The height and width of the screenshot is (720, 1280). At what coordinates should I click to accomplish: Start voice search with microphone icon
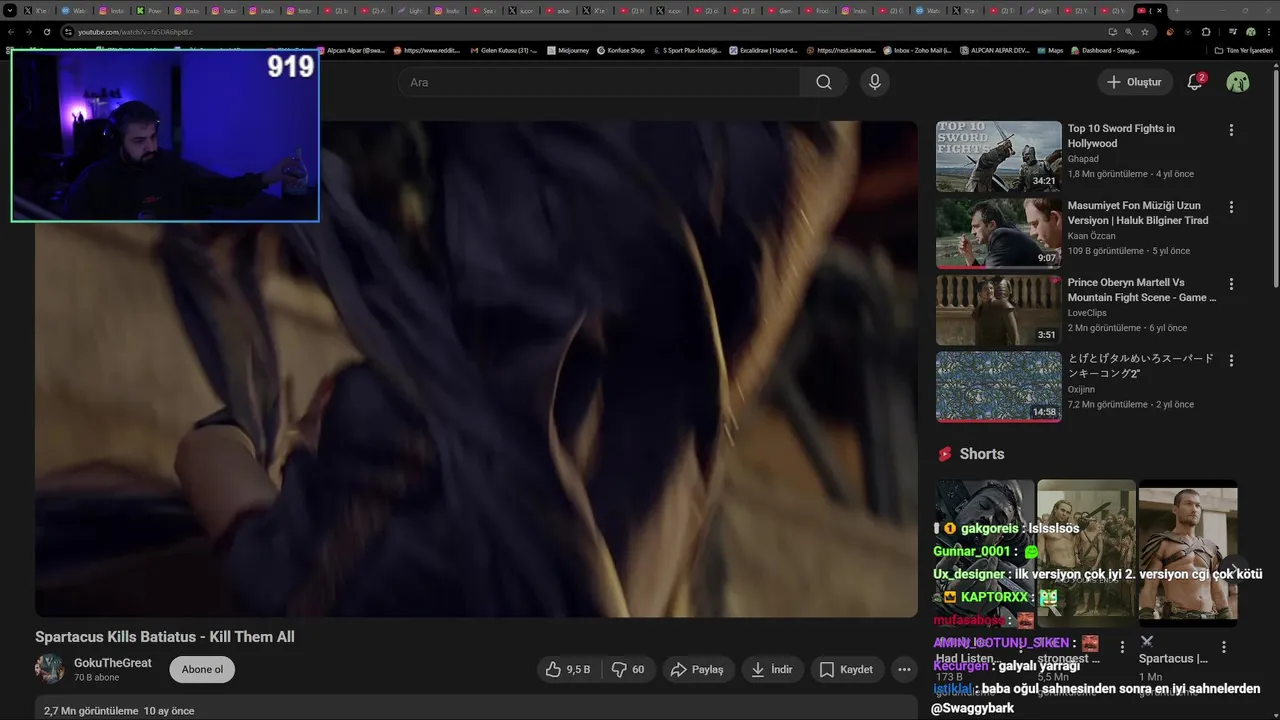(875, 82)
